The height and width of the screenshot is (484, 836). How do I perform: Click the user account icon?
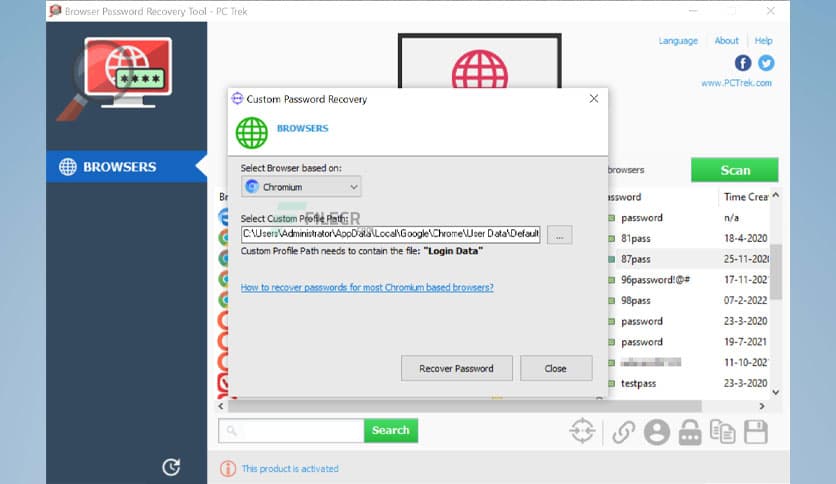(x=657, y=432)
